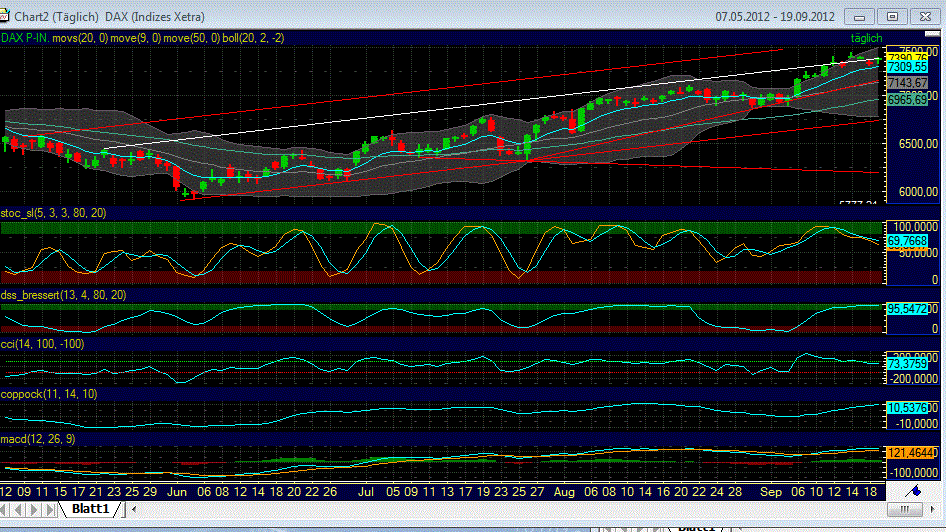This screenshot has width=946, height=532.
Task: Select the Blatt1 sheet tab
Action: pos(90,509)
